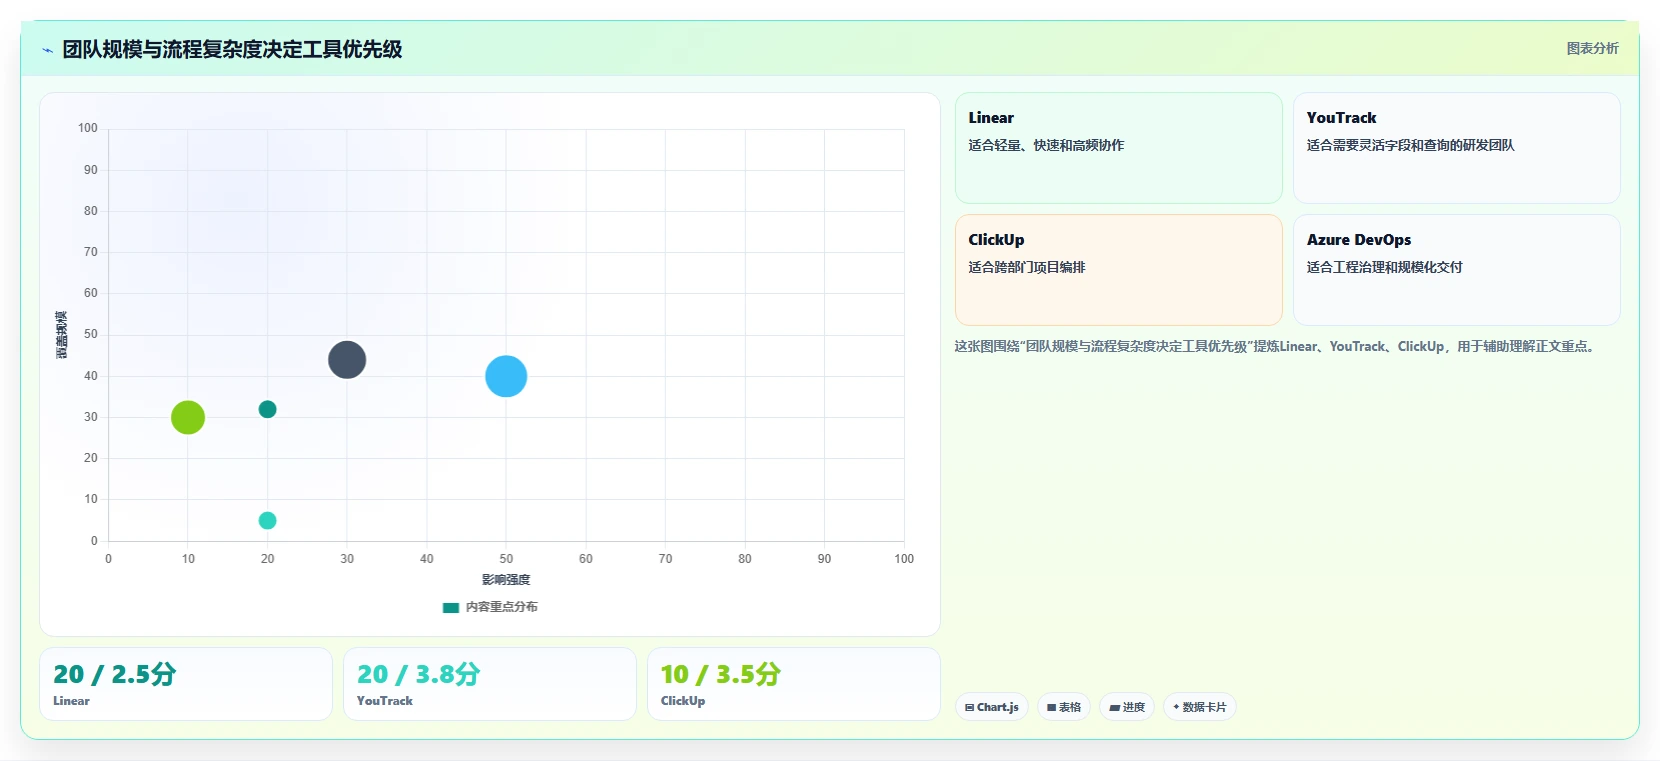The width and height of the screenshot is (1660, 761).
Task: Click the 影响强度 x-axis title
Action: (506, 580)
